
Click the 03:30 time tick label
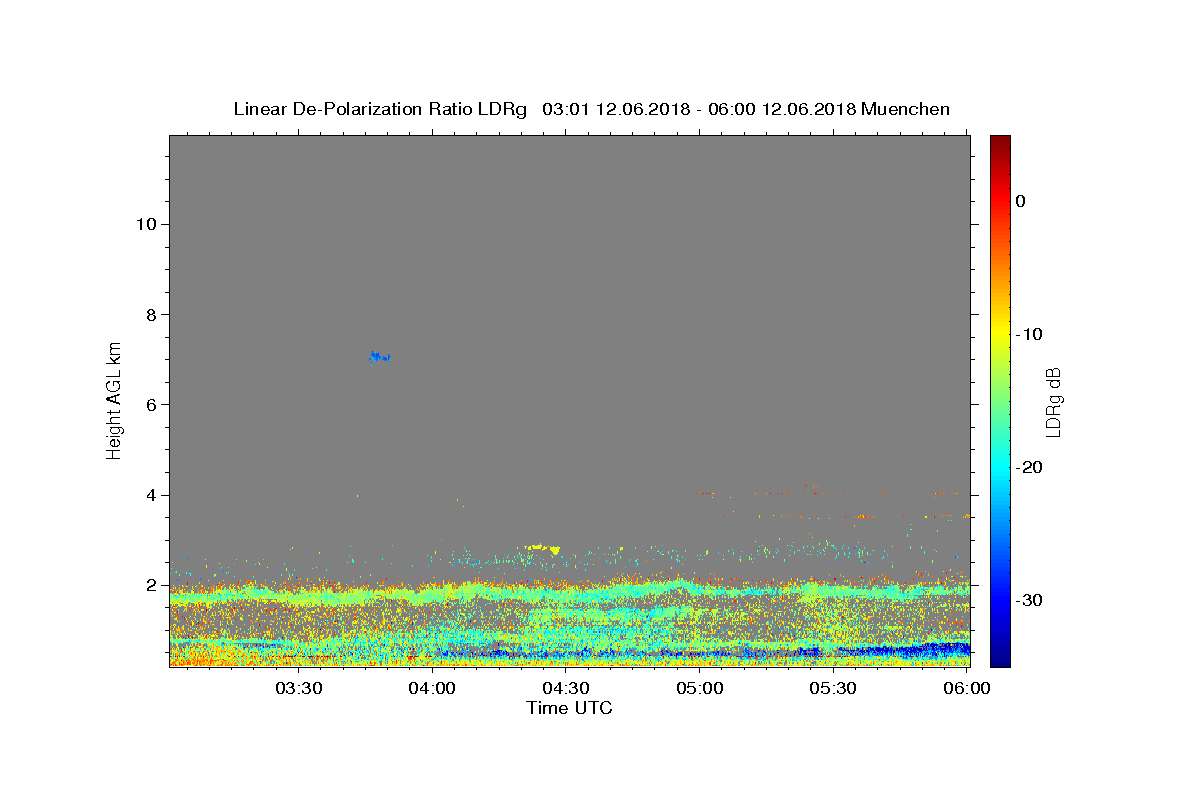(298, 688)
